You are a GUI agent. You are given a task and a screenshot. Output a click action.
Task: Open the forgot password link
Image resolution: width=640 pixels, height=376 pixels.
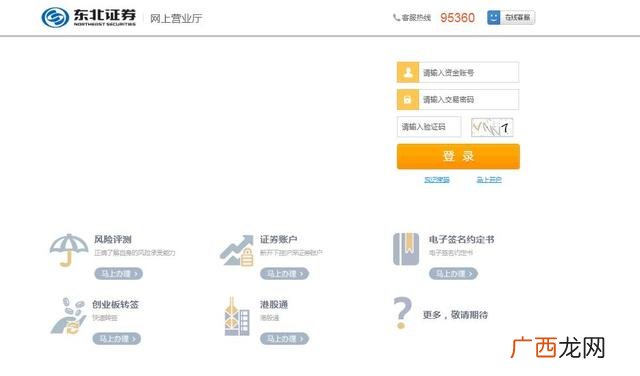(437, 180)
